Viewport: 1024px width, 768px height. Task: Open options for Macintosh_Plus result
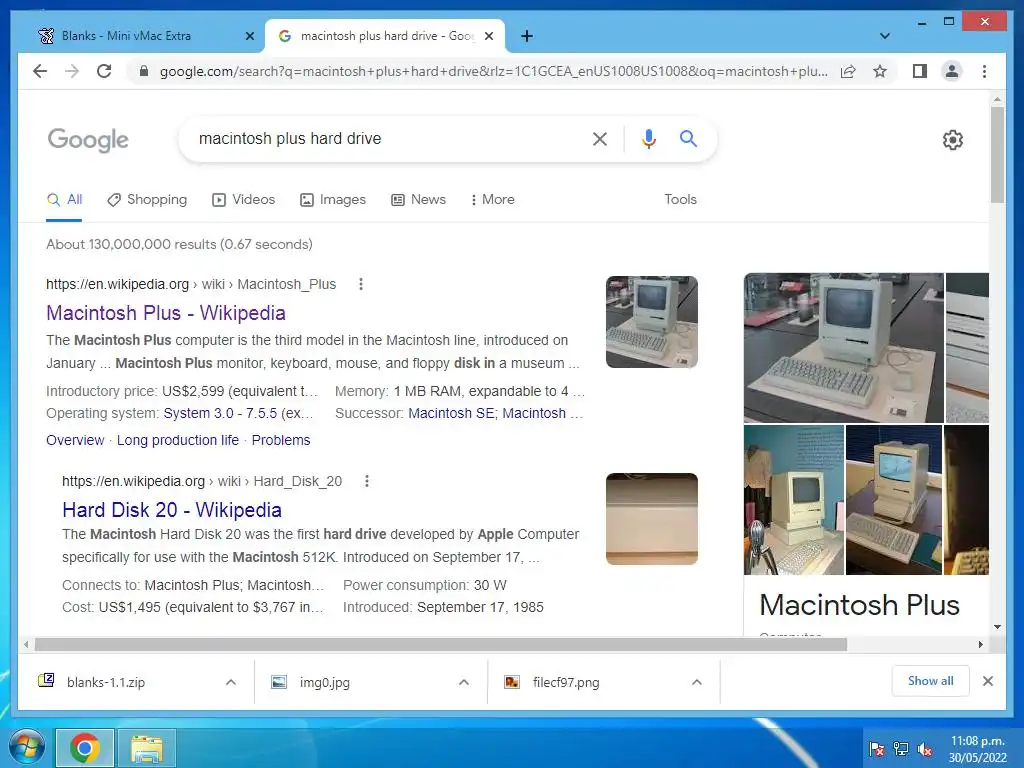(361, 284)
